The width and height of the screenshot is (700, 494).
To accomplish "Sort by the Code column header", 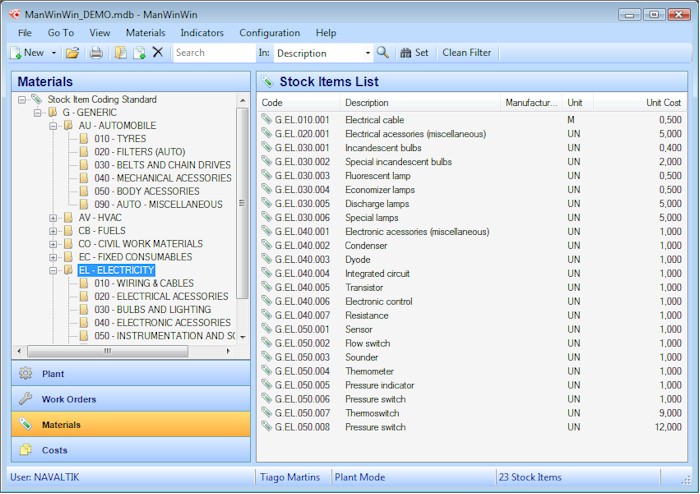I will point(299,103).
